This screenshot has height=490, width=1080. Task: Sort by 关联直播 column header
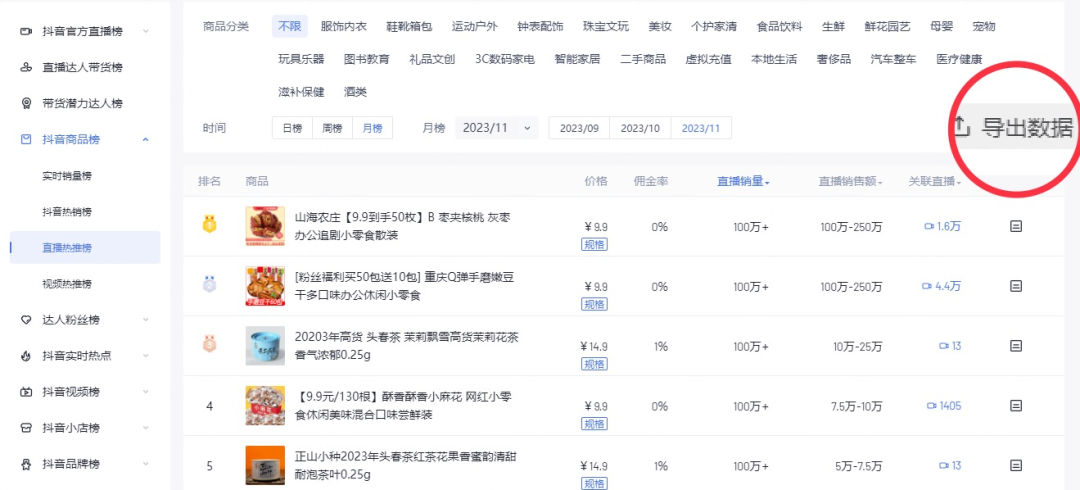coord(935,181)
